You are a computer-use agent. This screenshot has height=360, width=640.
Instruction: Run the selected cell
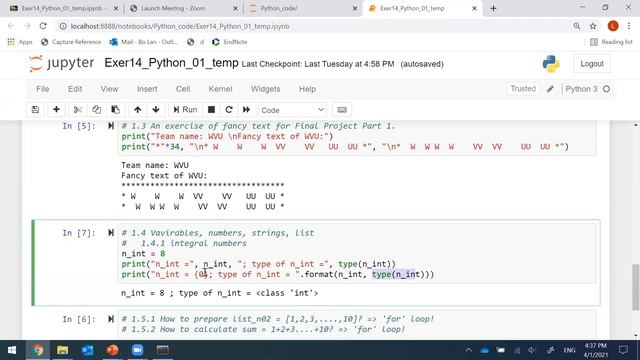tap(185, 110)
